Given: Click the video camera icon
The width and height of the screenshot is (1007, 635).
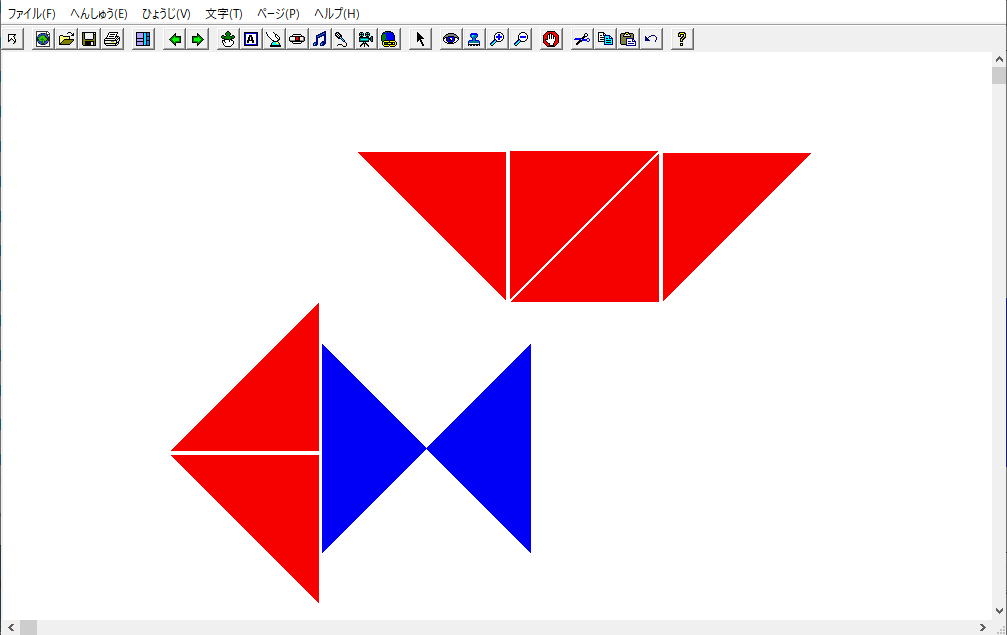Looking at the screenshot, I should click(366, 39).
